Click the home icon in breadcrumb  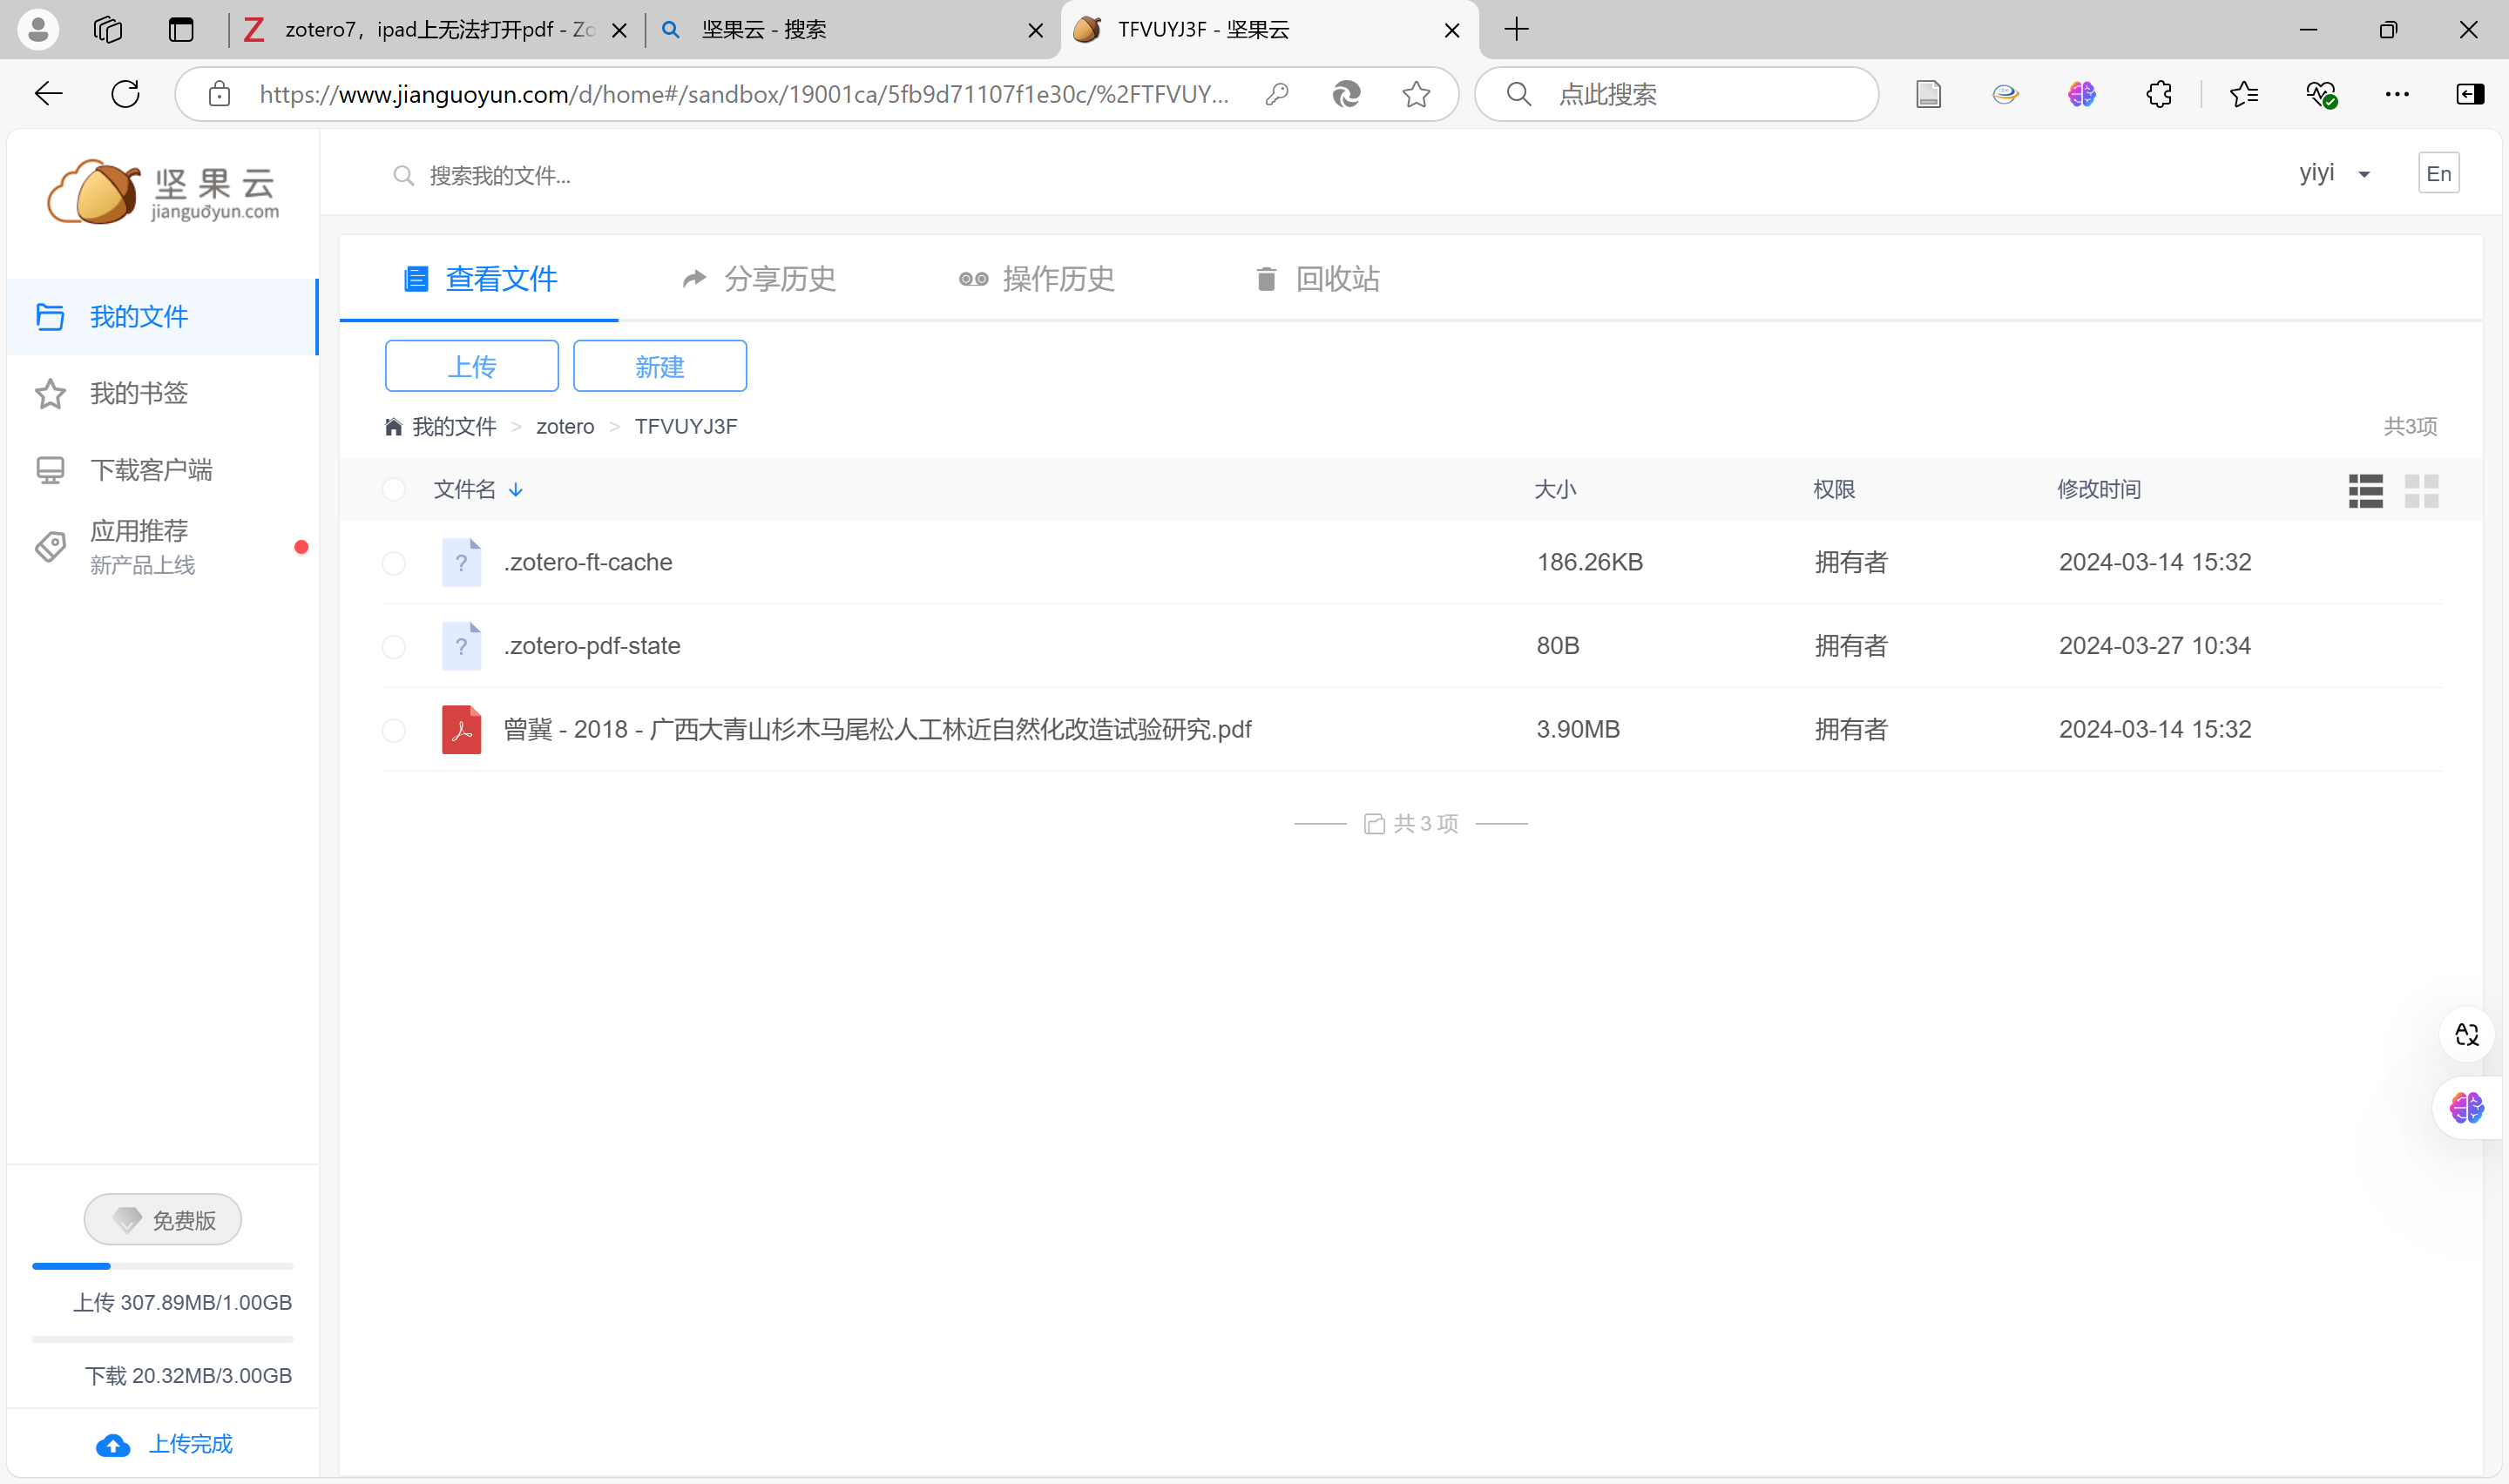point(393,427)
